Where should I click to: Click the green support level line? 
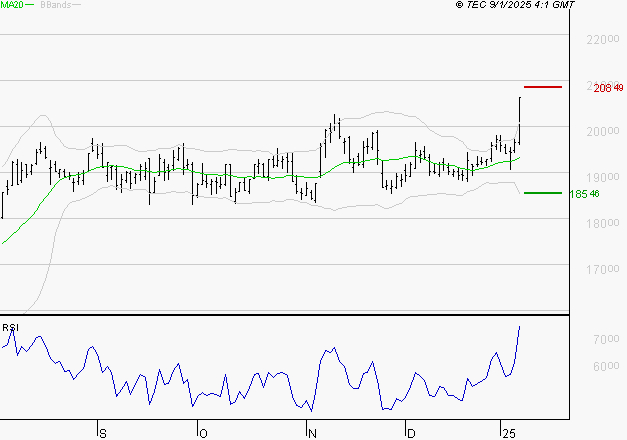tap(543, 193)
